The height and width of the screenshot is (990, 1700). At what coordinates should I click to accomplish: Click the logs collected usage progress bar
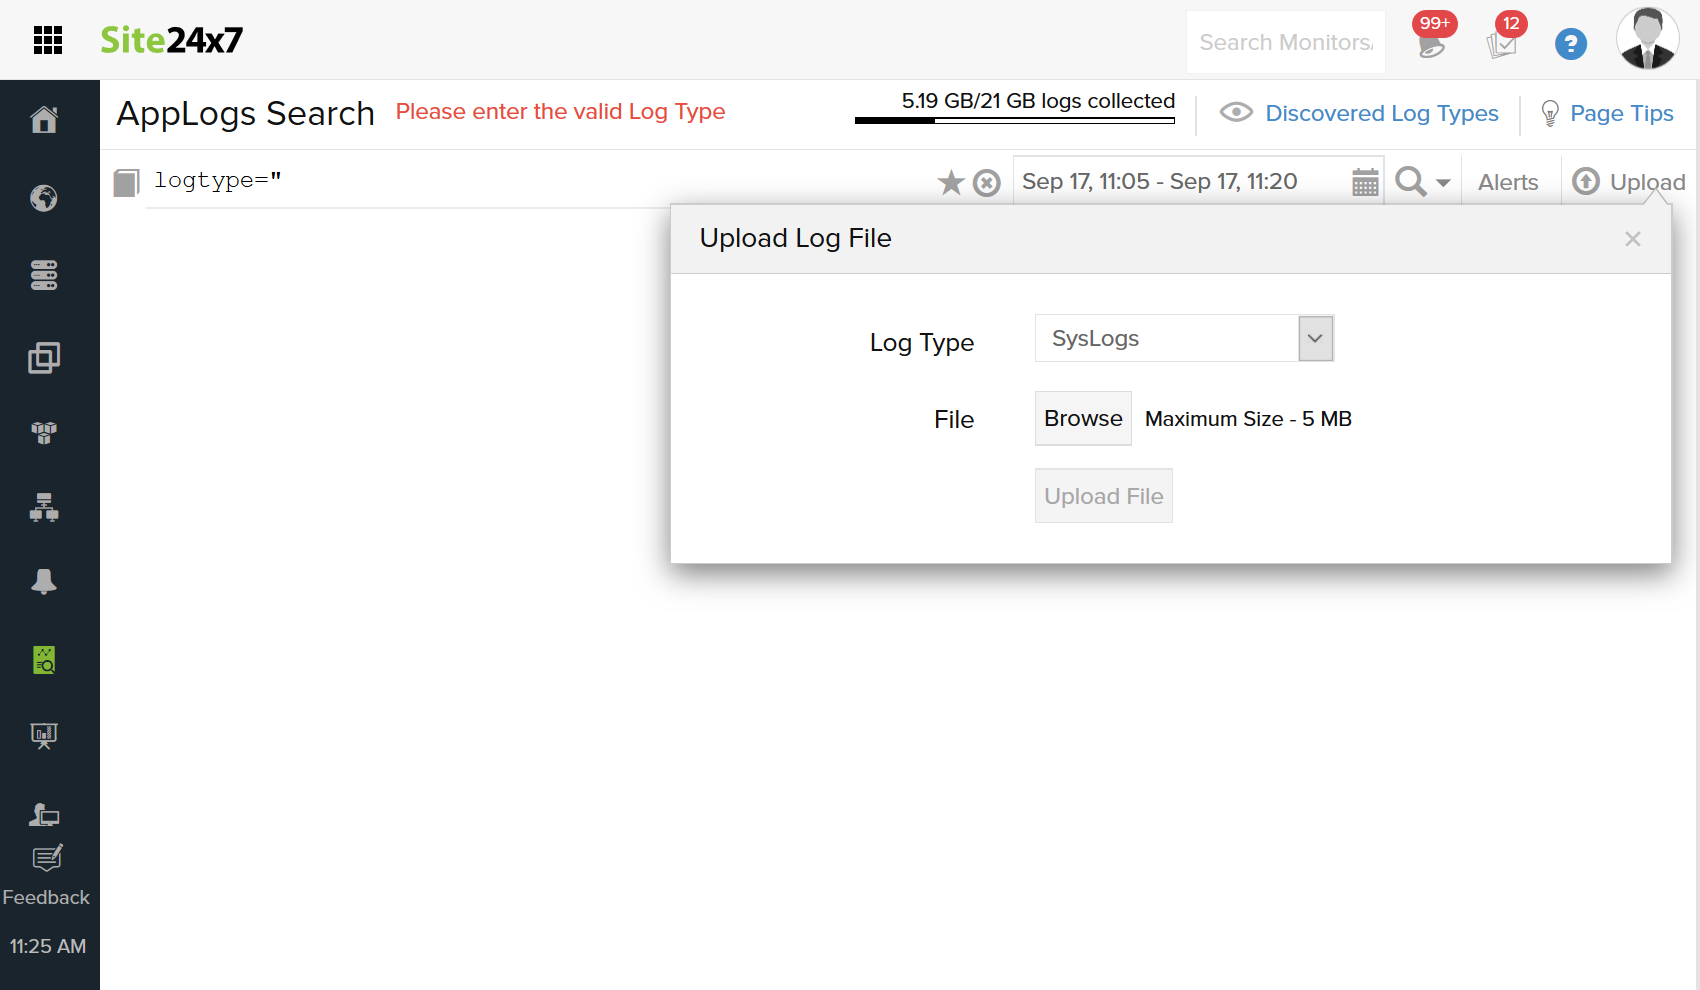pos(1014,119)
